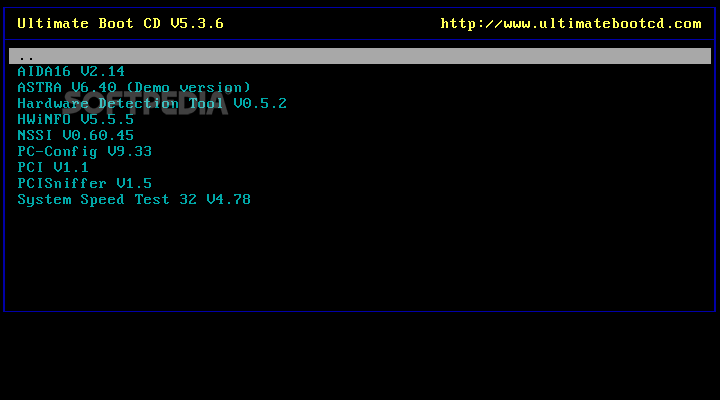Viewport: 720px width, 400px height.
Task: Start Hardware Detection Tool V0.5.2
Action: (152, 103)
